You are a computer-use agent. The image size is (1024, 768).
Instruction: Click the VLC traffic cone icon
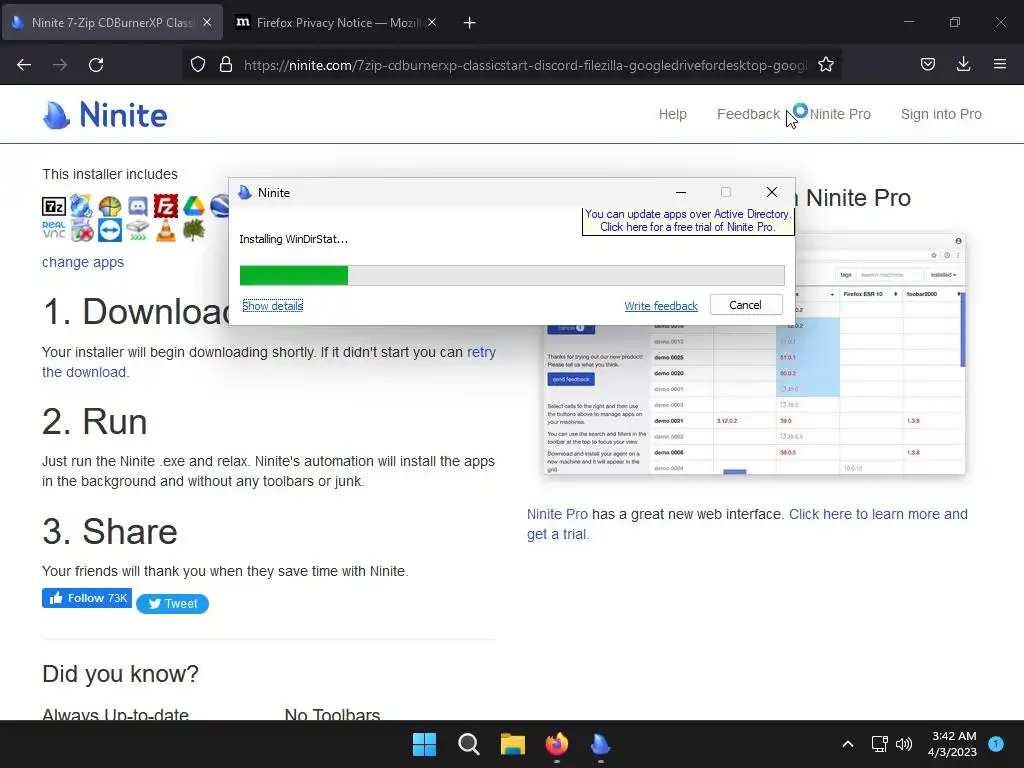166,230
